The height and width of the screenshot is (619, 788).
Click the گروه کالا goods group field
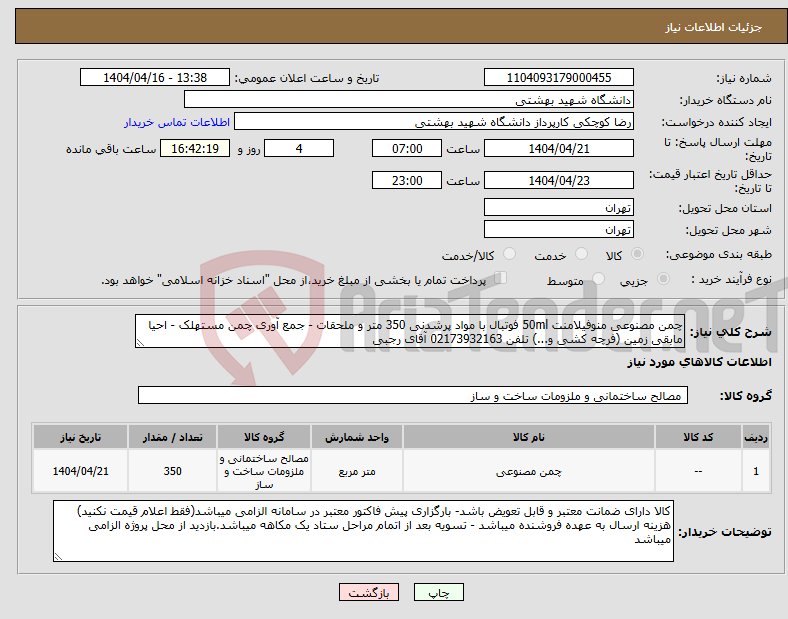413,395
